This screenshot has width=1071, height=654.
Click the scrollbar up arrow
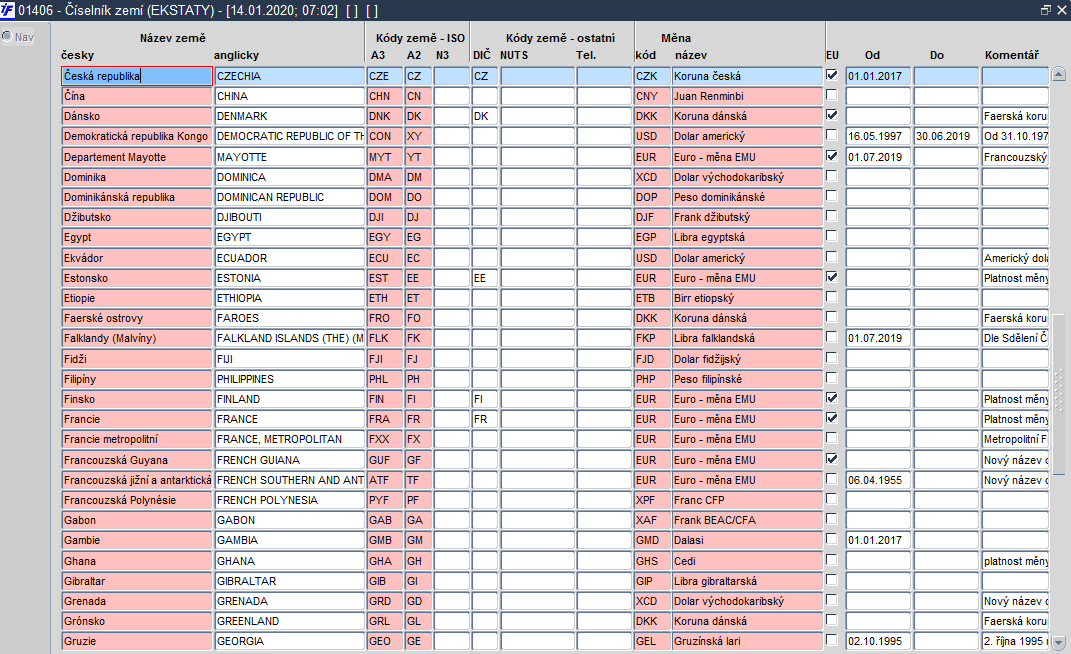(1059, 74)
